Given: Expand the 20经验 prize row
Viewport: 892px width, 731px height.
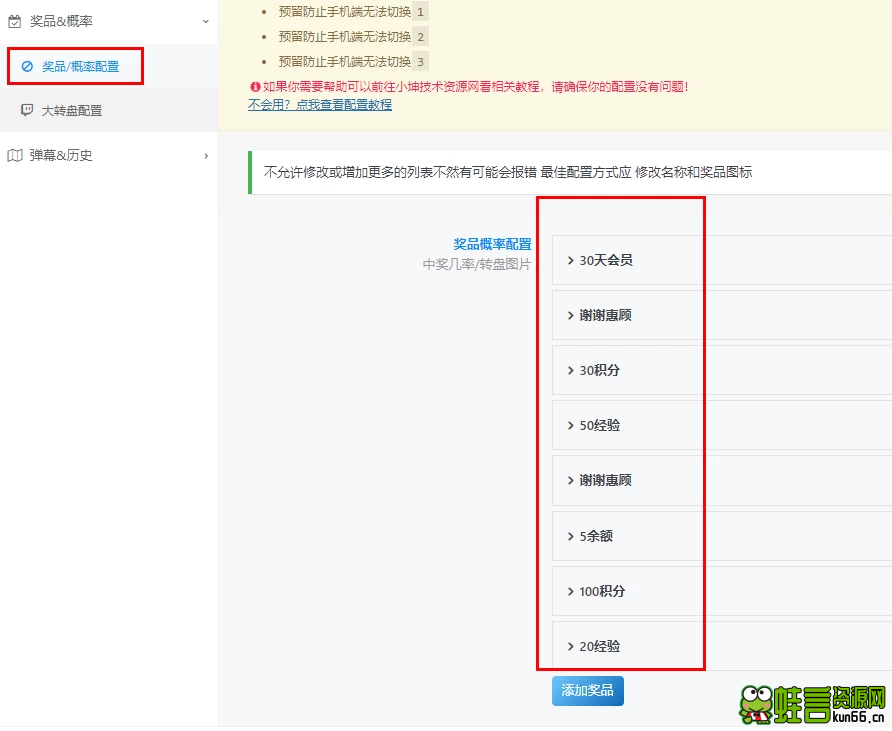Looking at the screenshot, I should tap(721, 646).
